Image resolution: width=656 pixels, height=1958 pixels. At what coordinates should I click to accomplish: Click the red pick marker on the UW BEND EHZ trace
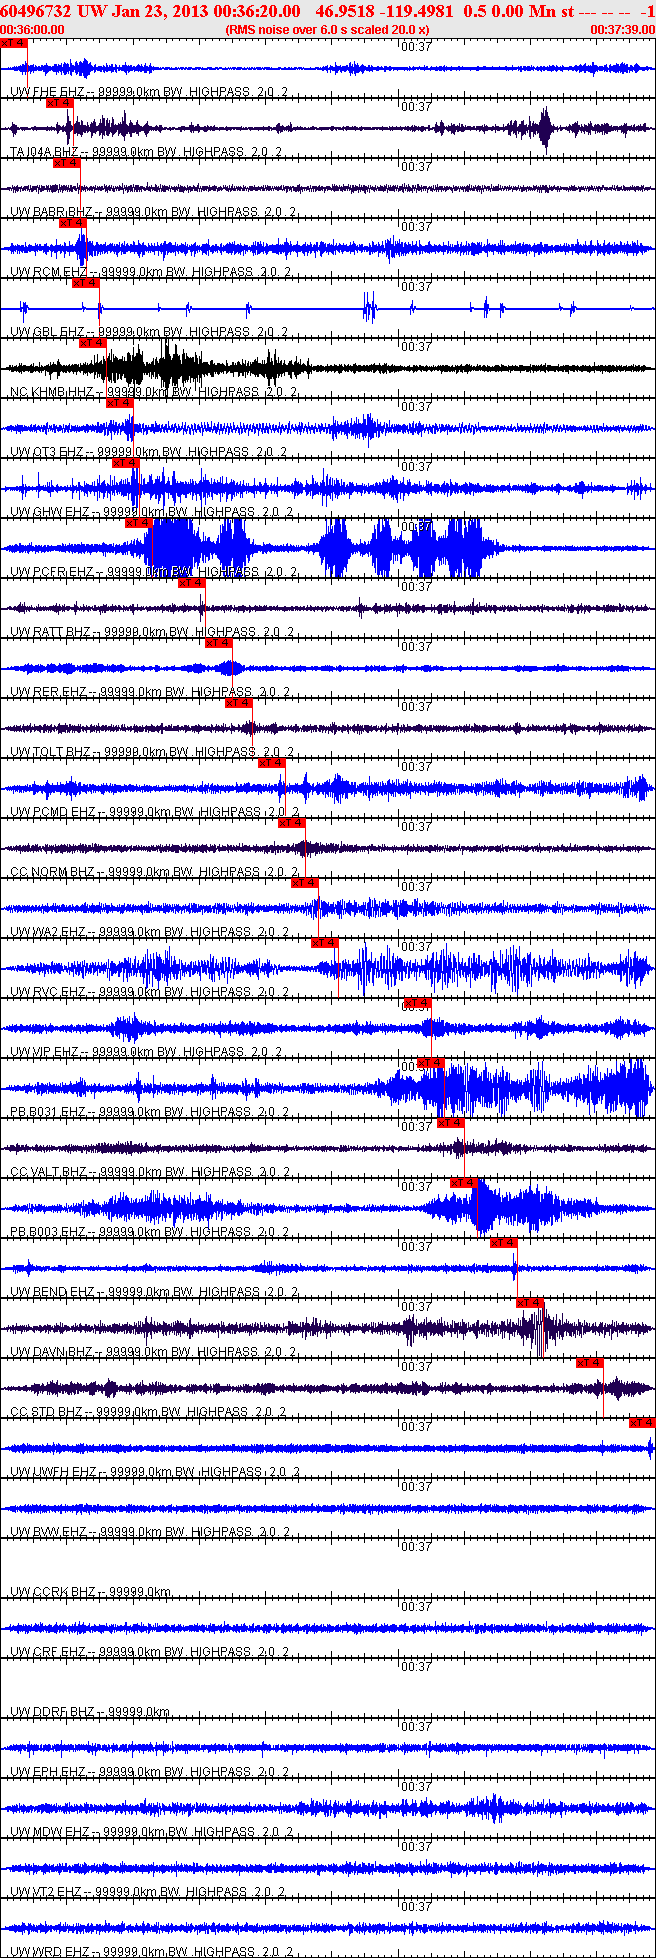point(504,1243)
